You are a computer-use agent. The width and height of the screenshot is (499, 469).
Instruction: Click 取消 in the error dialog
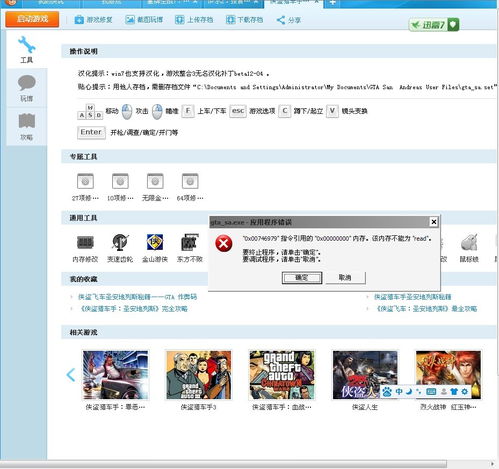tap(345, 278)
